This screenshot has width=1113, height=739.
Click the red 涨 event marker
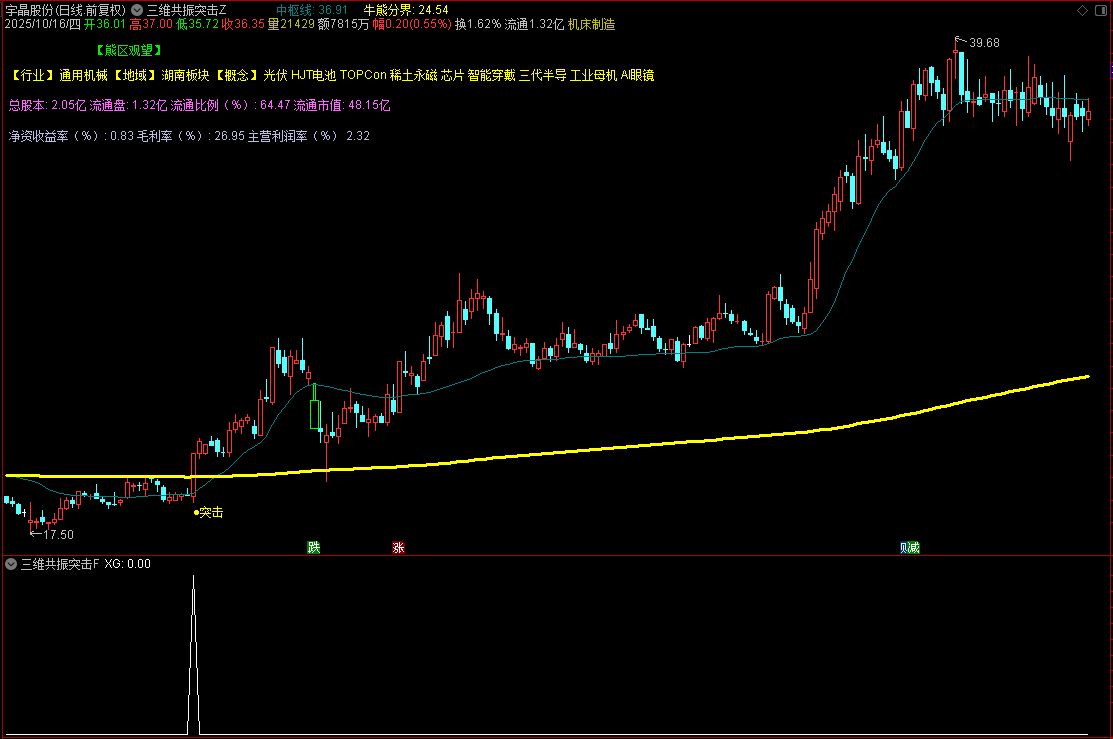pyautogui.click(x=398, y=547)
